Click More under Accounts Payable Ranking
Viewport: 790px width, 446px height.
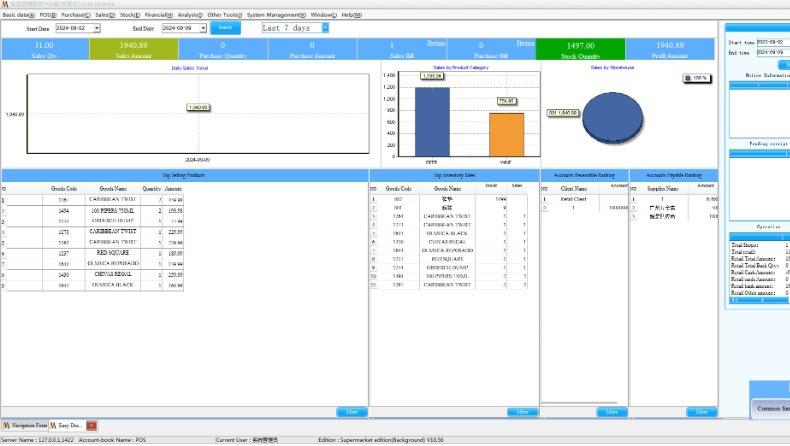(x=701, y=412)
